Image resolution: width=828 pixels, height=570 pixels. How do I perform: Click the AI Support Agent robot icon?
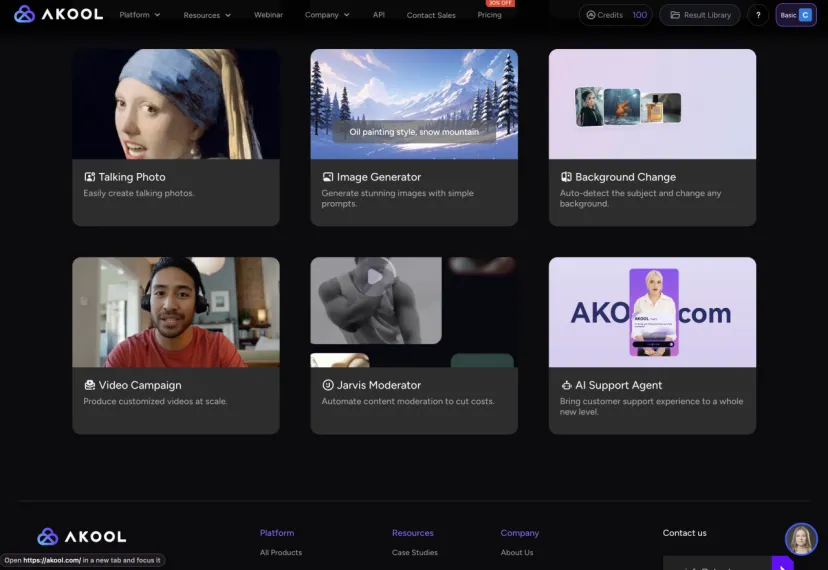click(566, 385)
